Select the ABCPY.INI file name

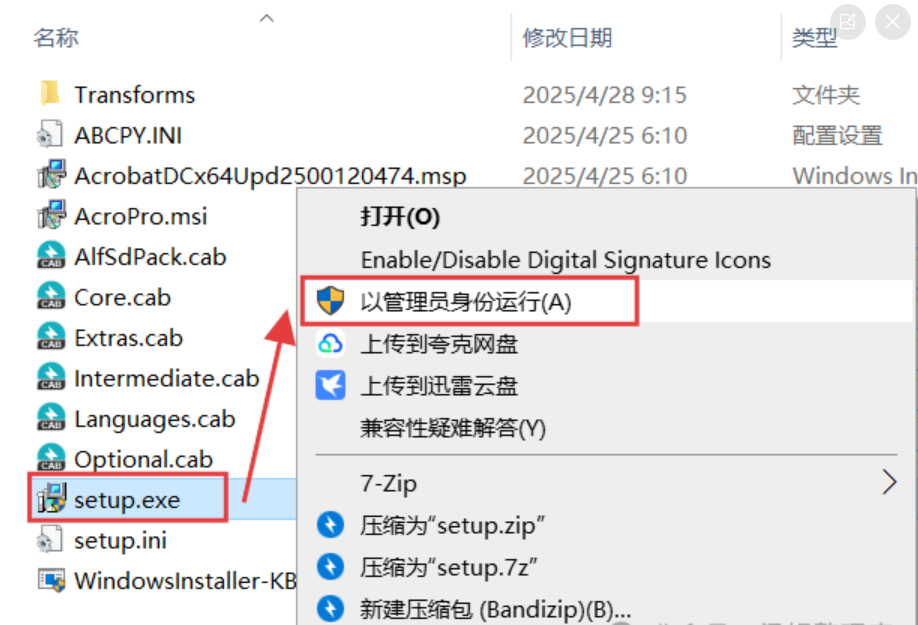[128, 135]
